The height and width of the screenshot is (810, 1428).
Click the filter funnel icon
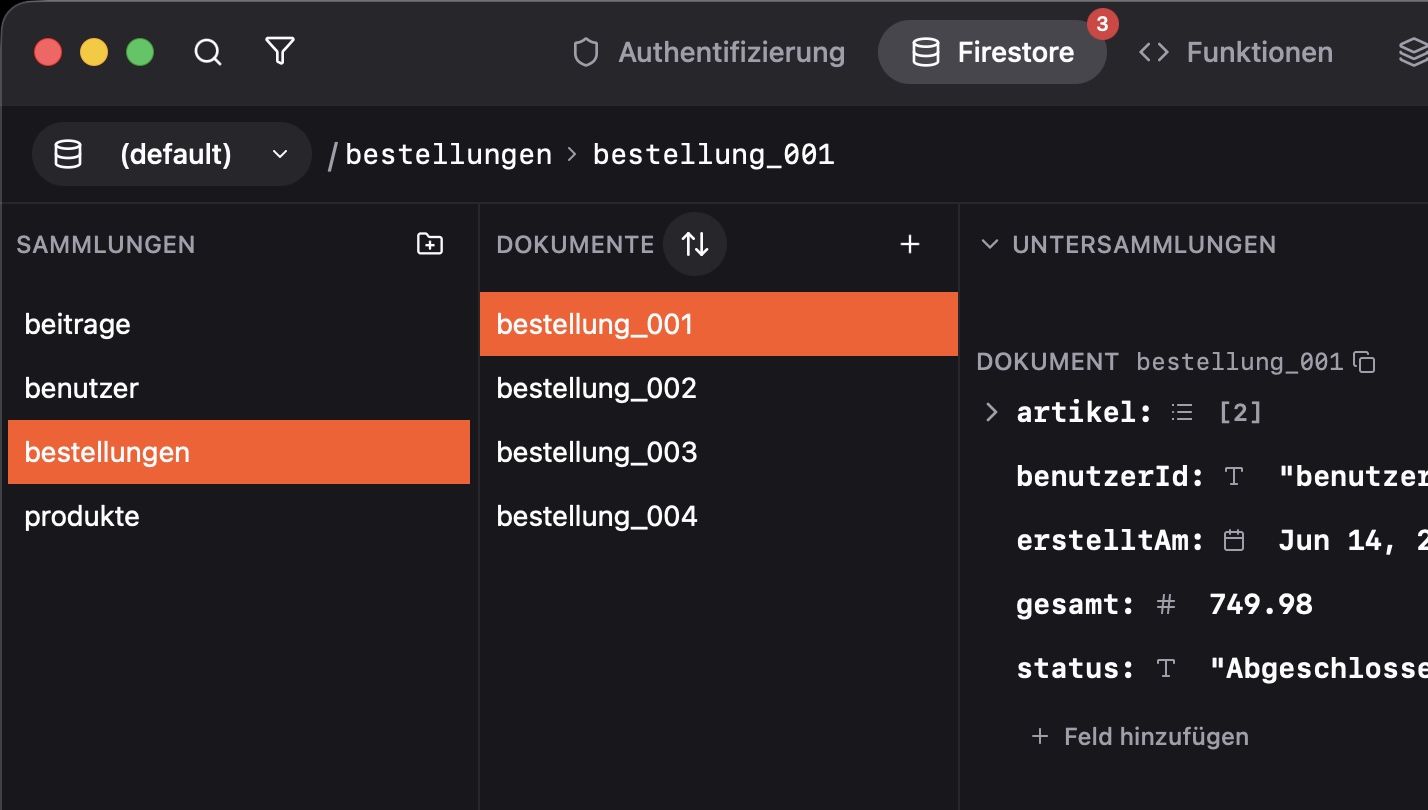point(280,51)
